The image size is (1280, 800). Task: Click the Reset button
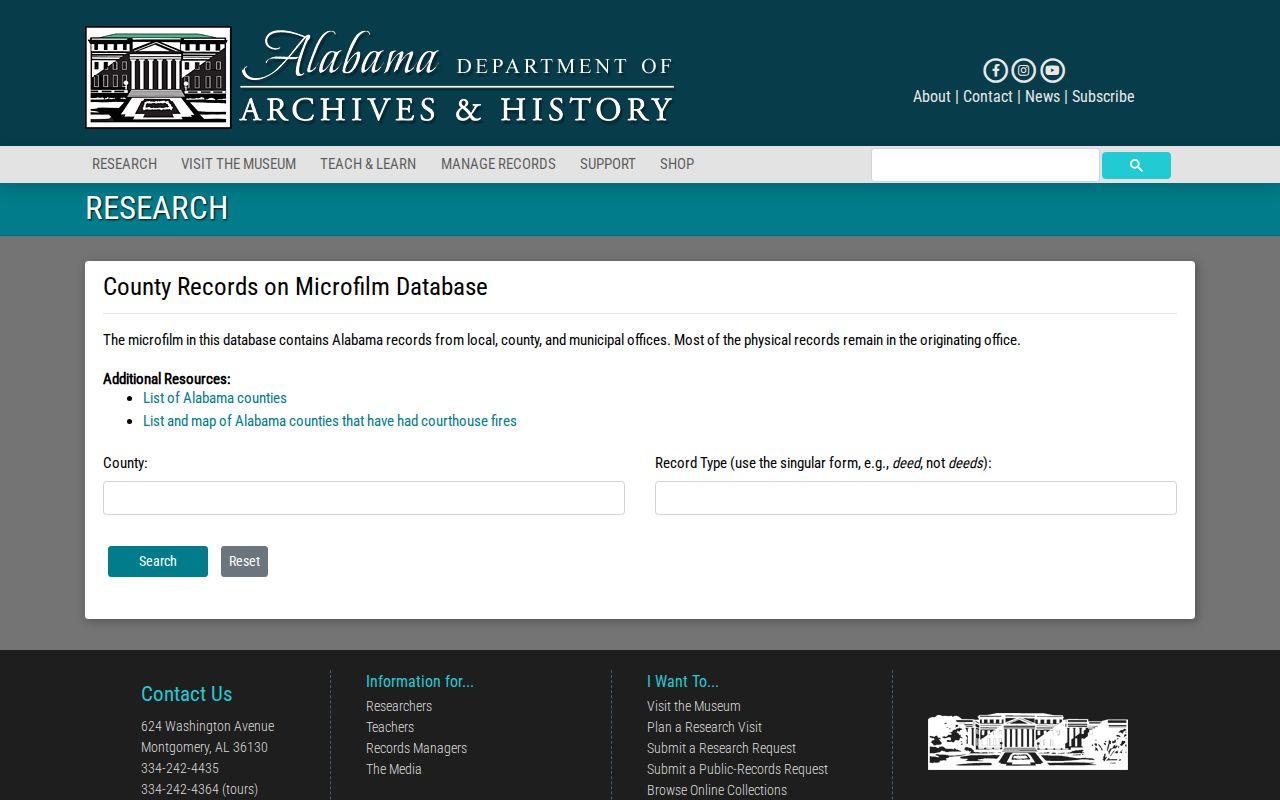pos(244,561)
